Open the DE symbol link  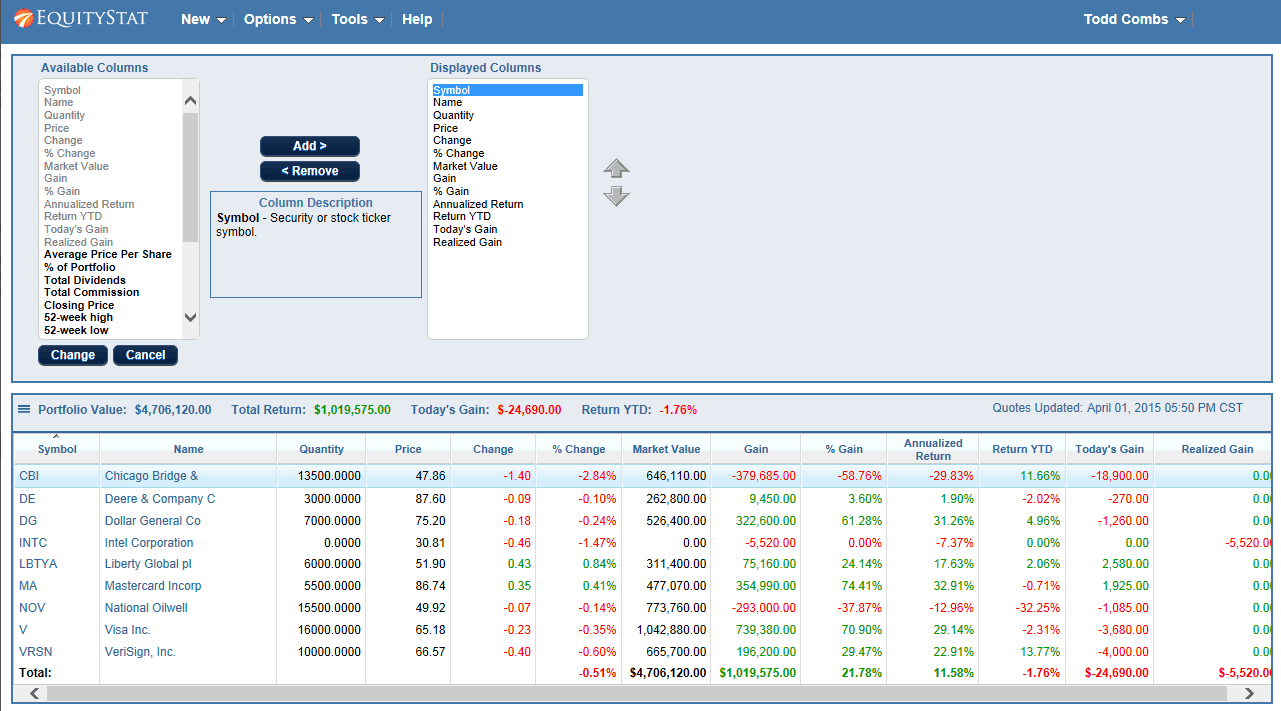point(27,498)
